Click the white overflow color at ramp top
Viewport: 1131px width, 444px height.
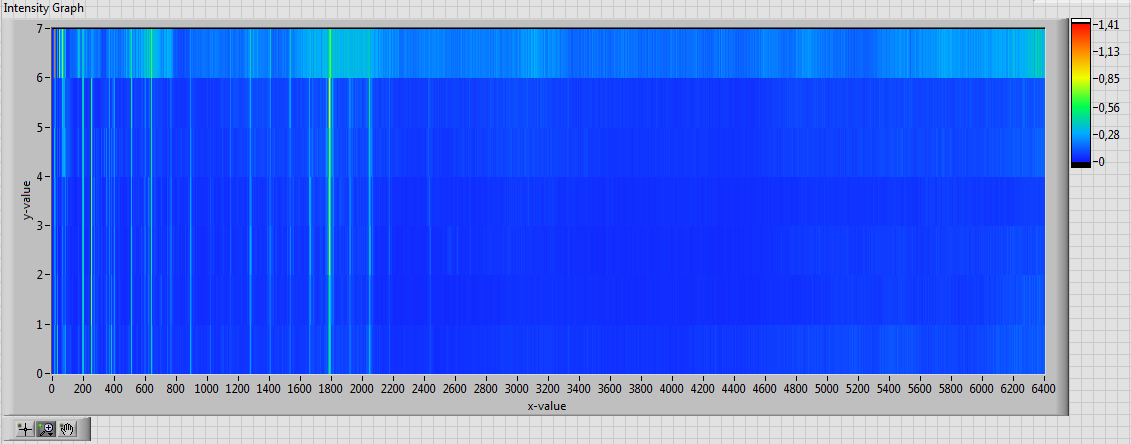point(1081,21)
